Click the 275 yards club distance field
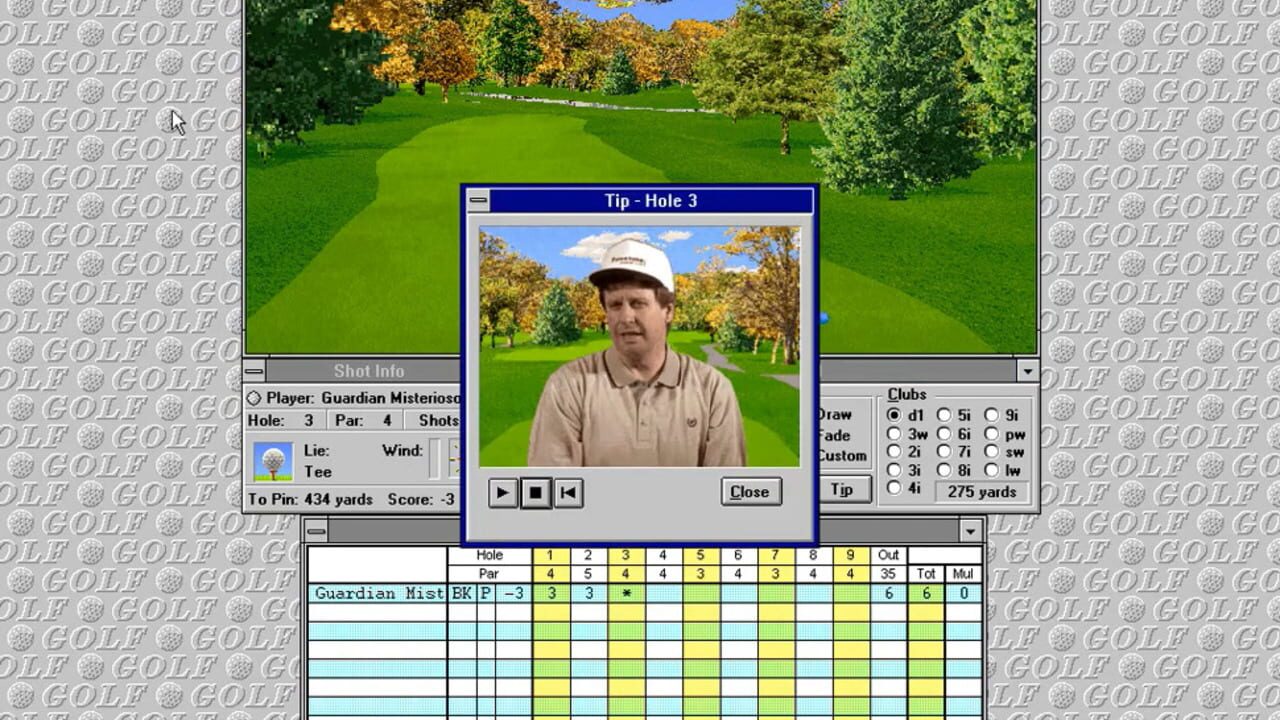1280x720 pixels. 982,491
